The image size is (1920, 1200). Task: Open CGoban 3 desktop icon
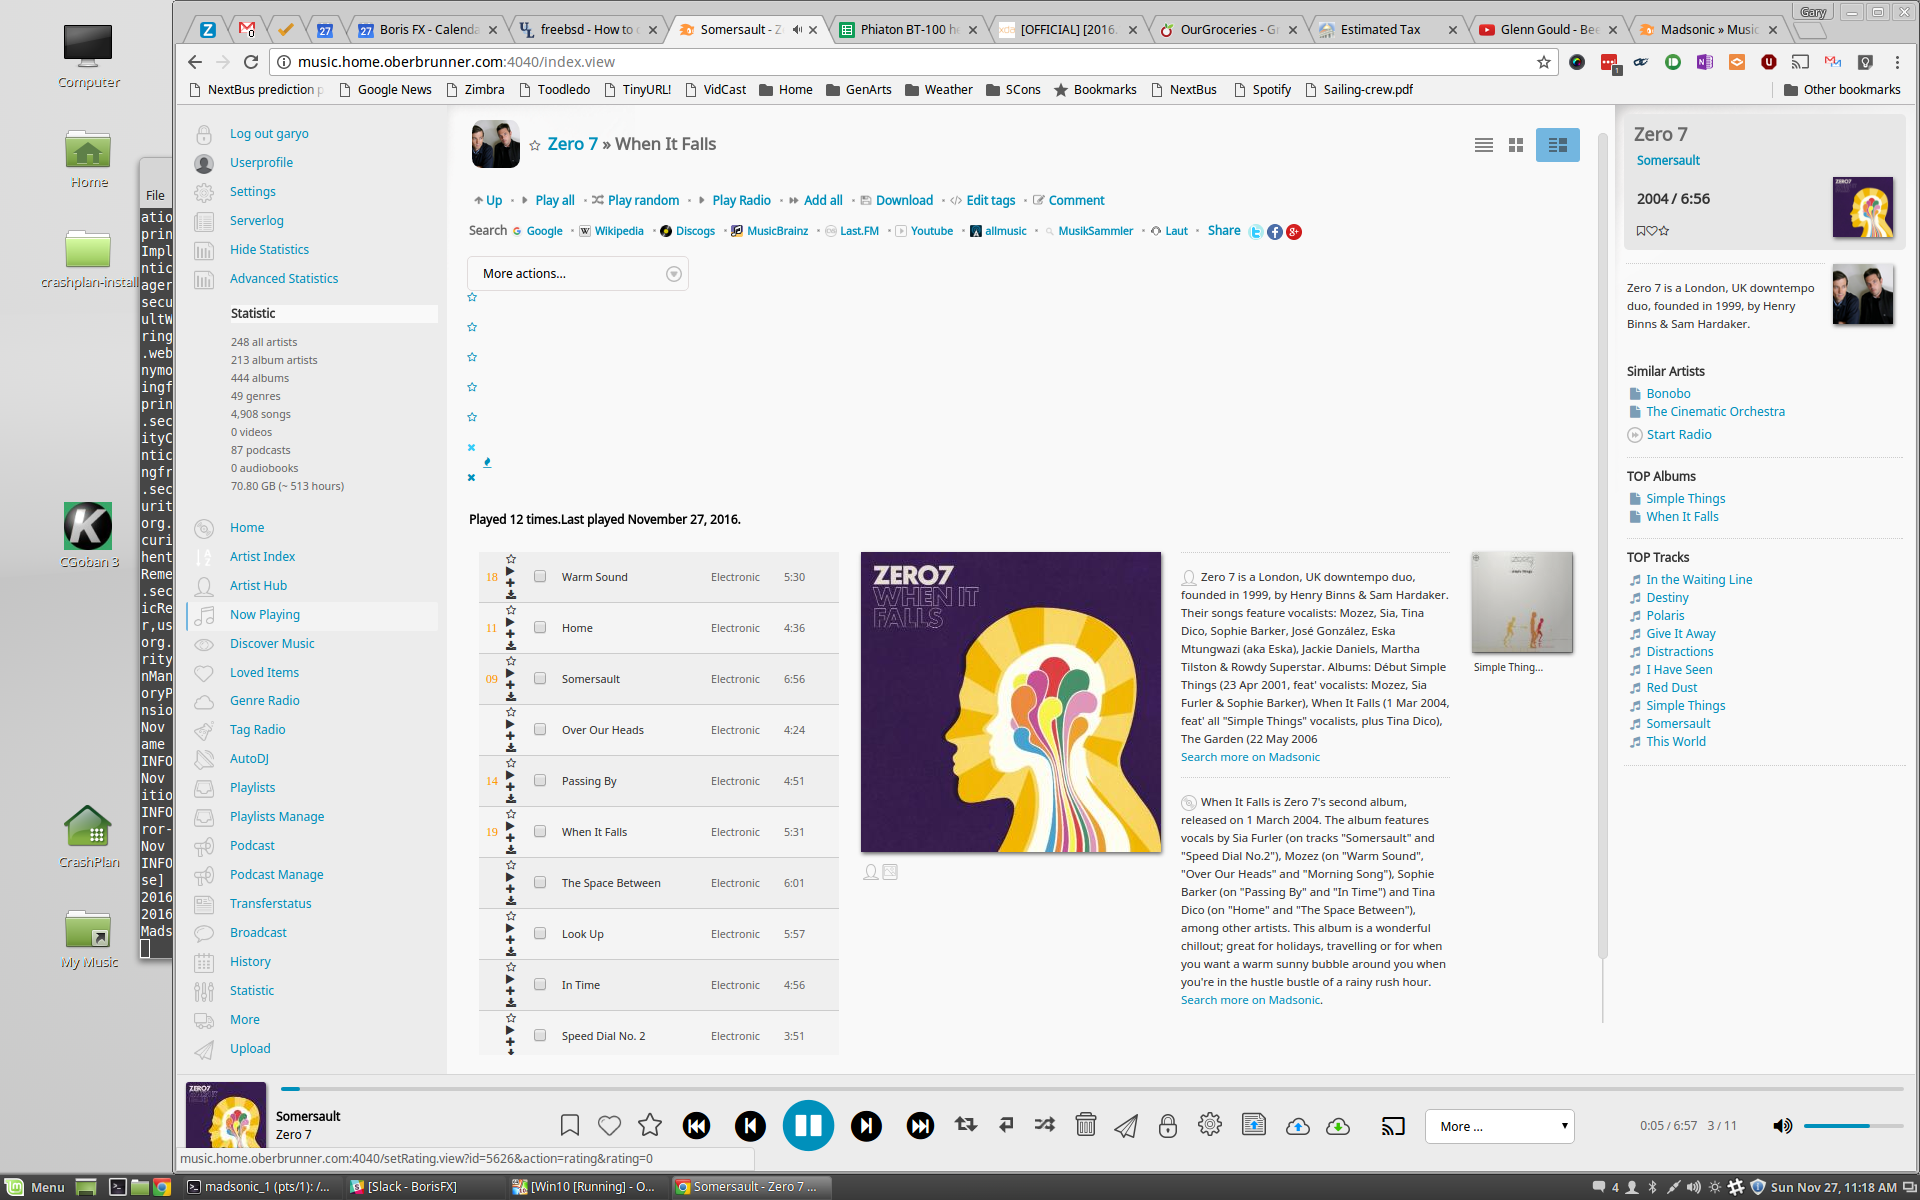(x=88, y=535)
